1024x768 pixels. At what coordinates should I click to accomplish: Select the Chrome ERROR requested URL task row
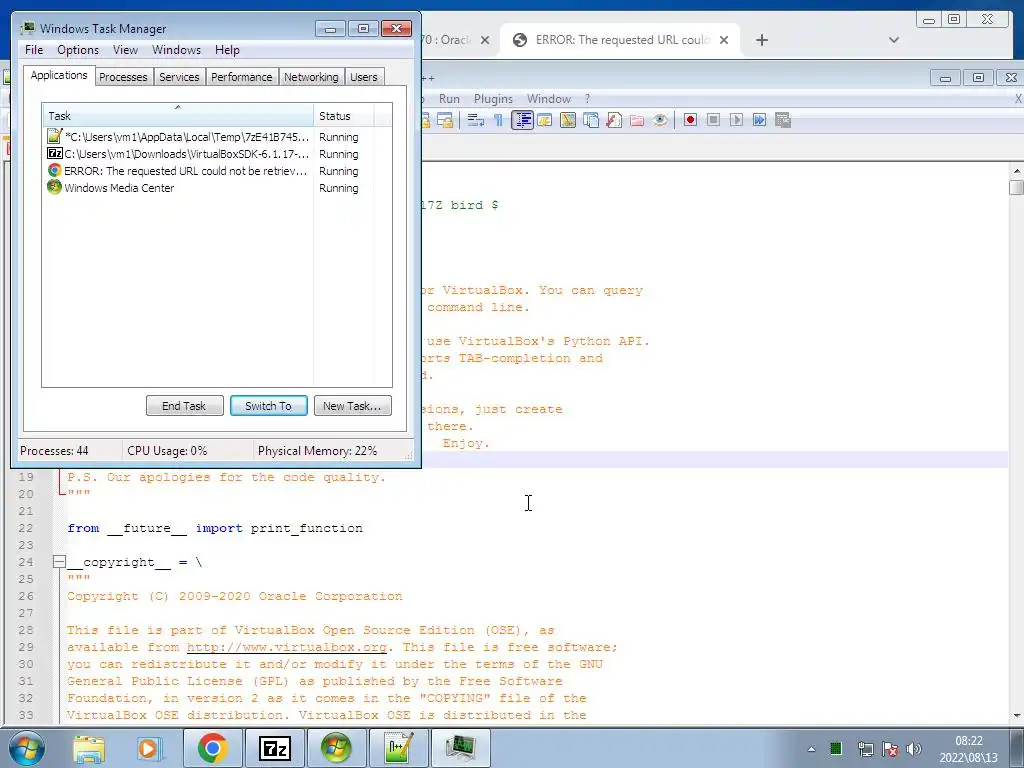coord(210,171)
